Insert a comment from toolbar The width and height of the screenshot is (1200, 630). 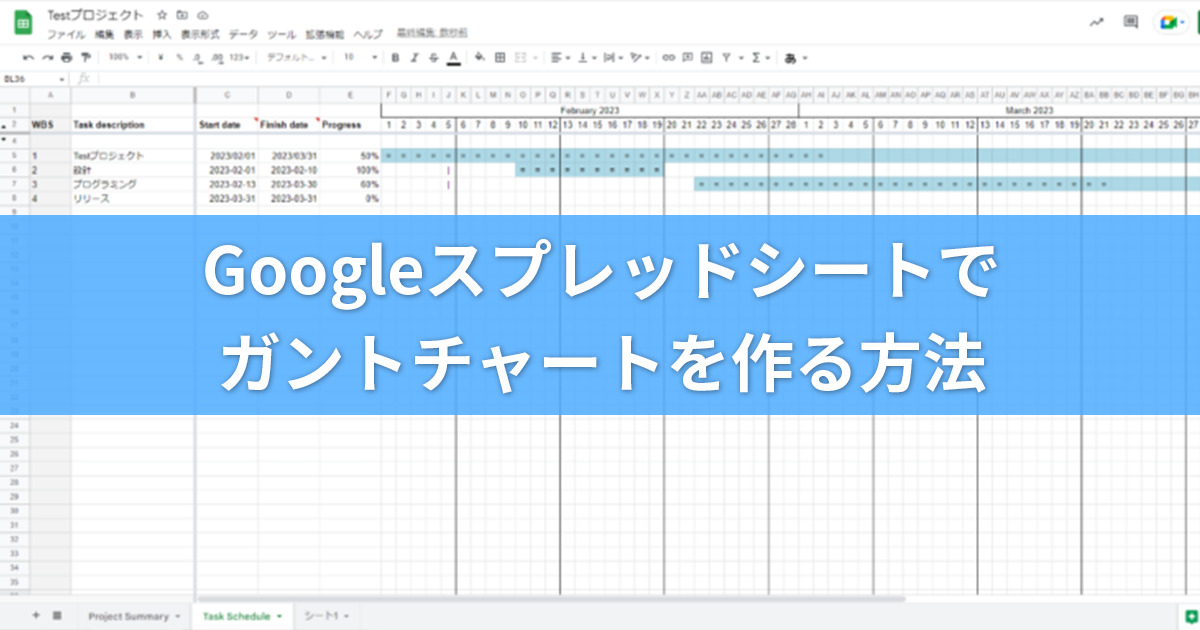(x=688, y=57)
